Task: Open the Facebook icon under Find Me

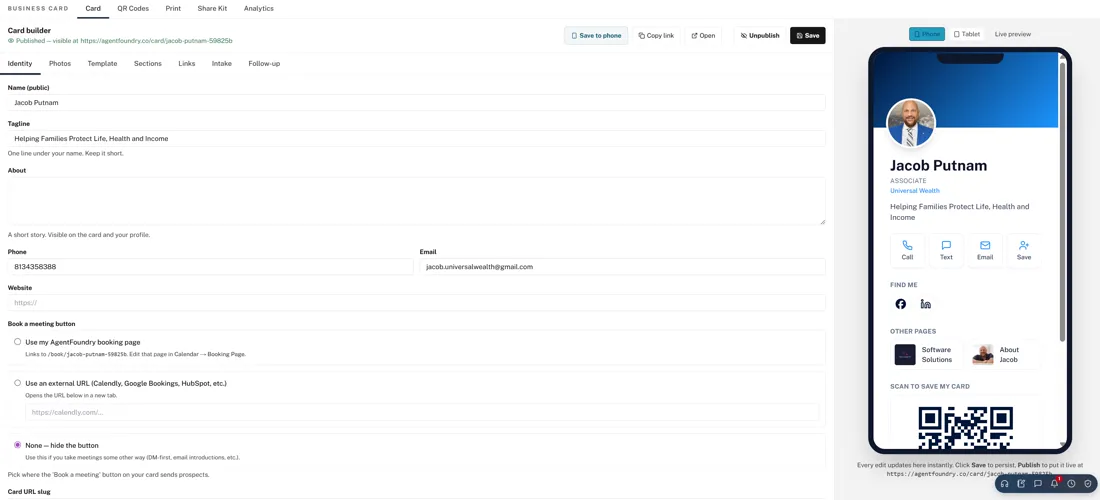Action: click(x=901, y=304)
